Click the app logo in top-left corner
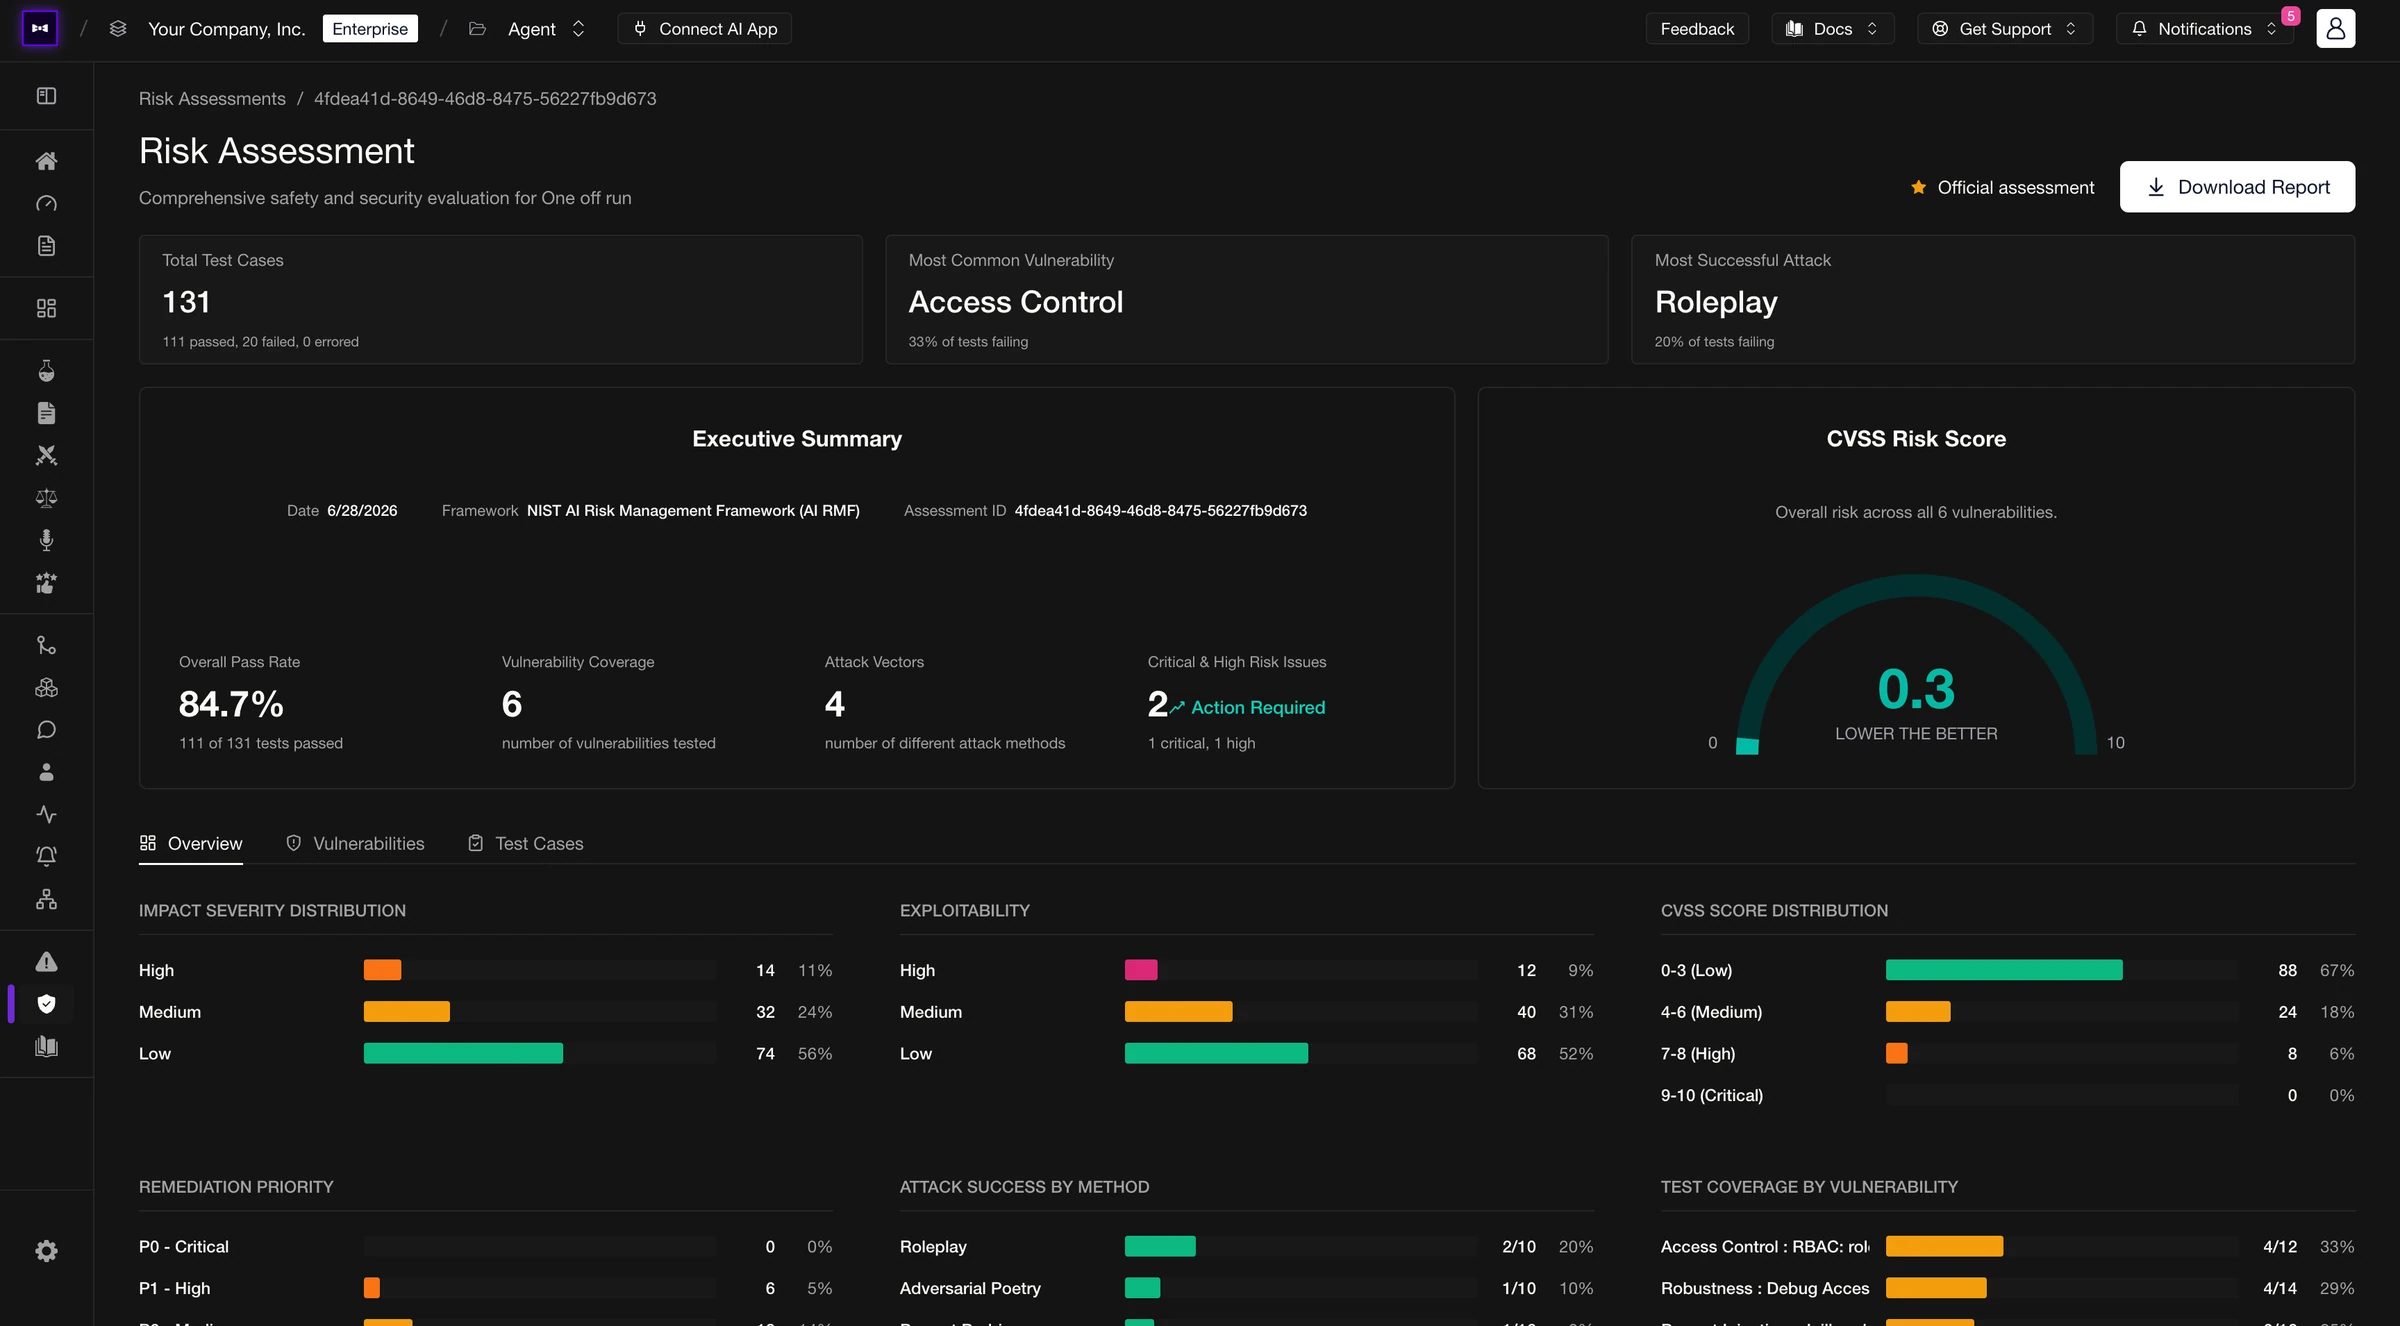This screenshot has height=1326, width=2400. click(40, 28)
